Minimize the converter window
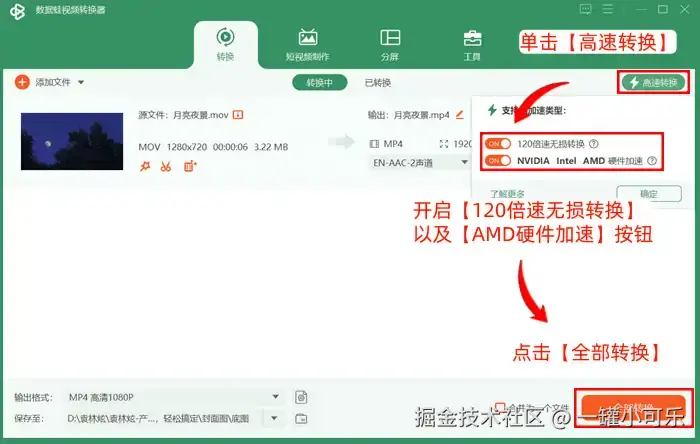Viewport: 700px width, 444px height. point(641,9)
